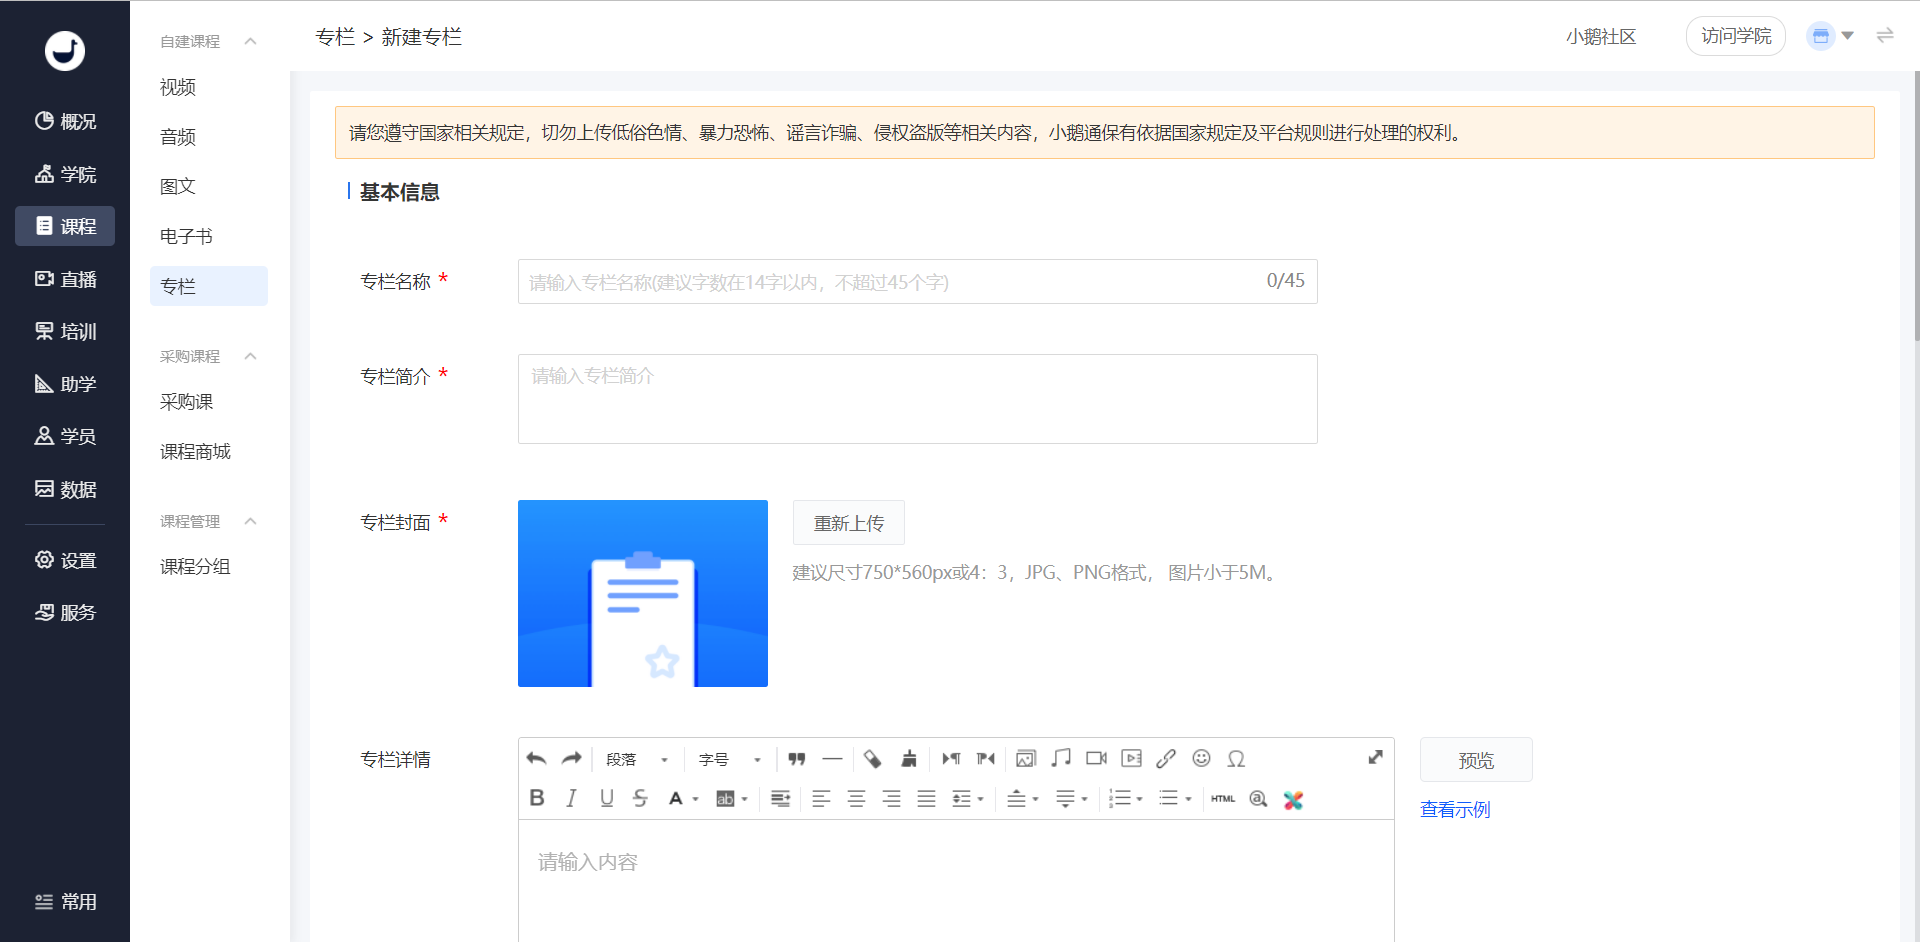Insert a video with the camera icon
The image size is (1920, 942).
click(1096, 759)
